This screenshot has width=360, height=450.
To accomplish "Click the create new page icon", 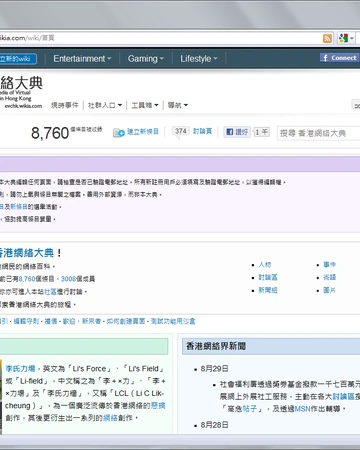I will pyautogui.click(x=119, y=133).
